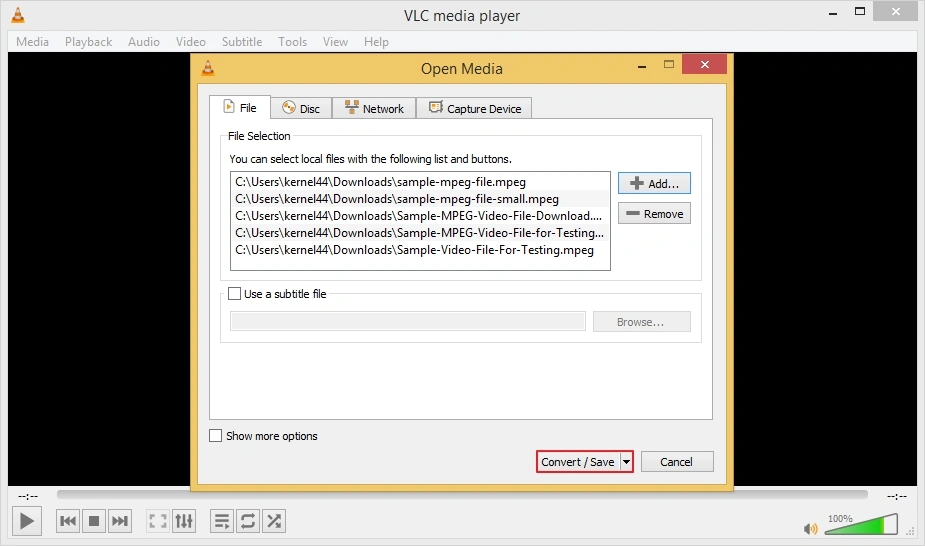Image resolution: width=925 pixels, height=546 pixels.
Task: Click the Previous media button
Action: pos(68,521)
